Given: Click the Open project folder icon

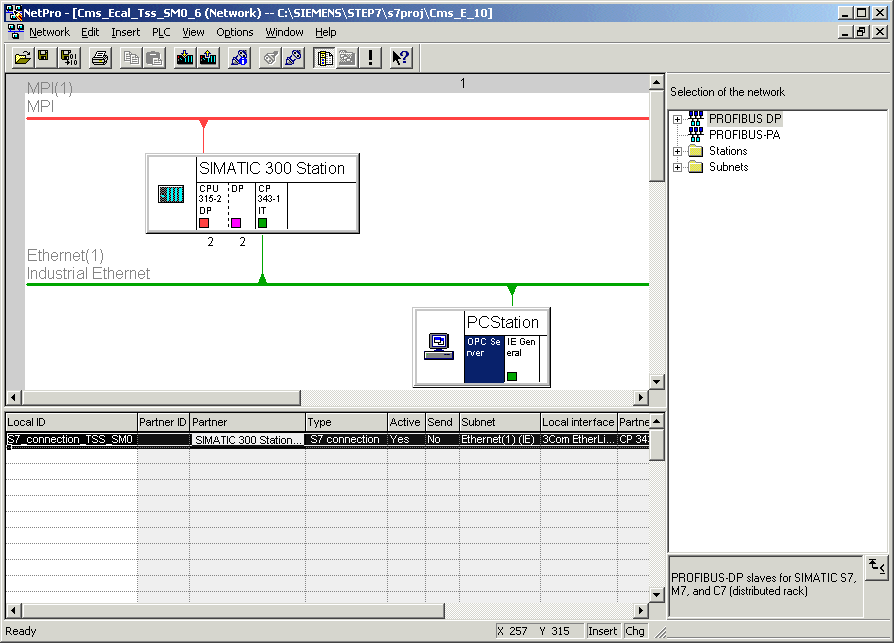Looking at the screenshot, I should coord(23,58).
